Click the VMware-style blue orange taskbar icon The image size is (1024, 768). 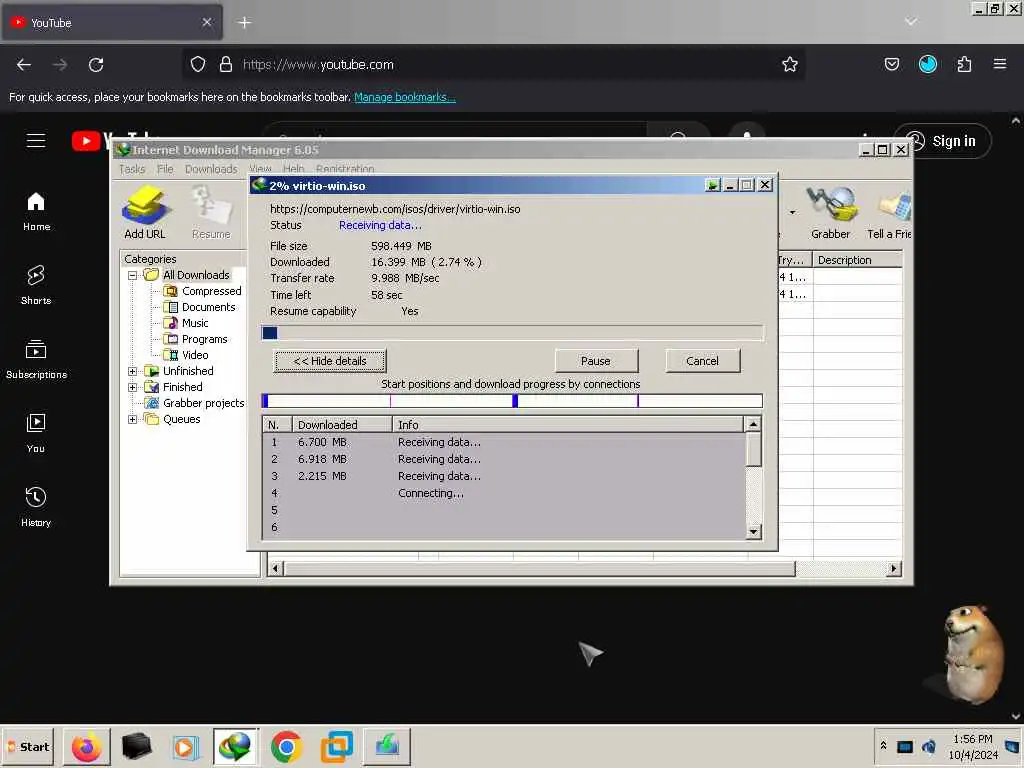point(336,746)
